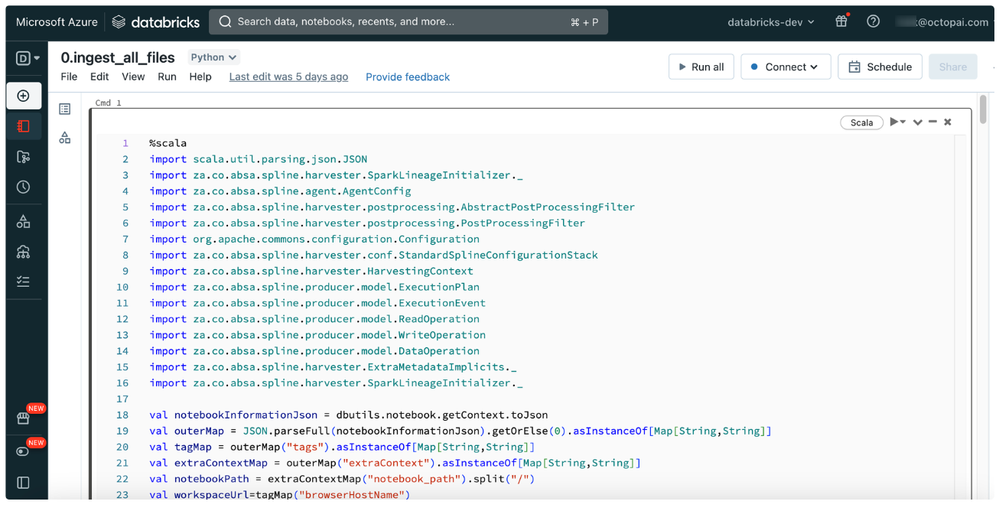Screen dimensions: 999x508
Task: Click the Run all button
Action: (x=699, y=67)
